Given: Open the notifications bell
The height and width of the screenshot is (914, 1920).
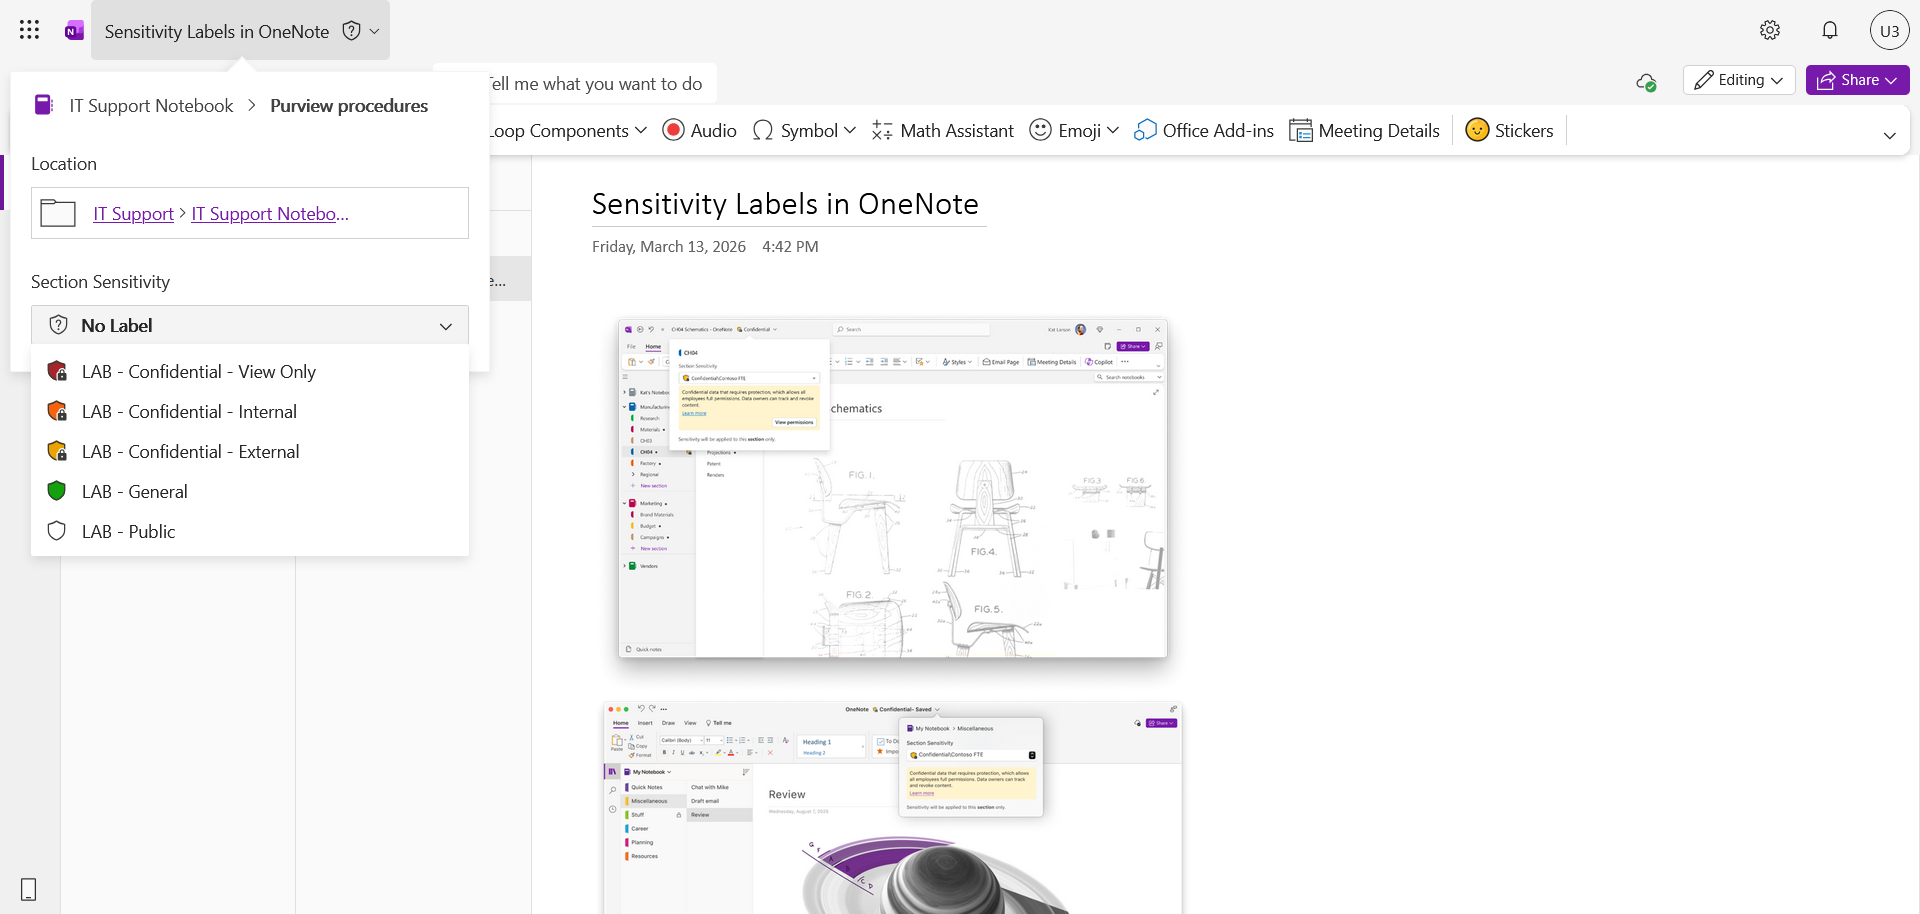Looking at the screenshot, I should (1830, 30).
